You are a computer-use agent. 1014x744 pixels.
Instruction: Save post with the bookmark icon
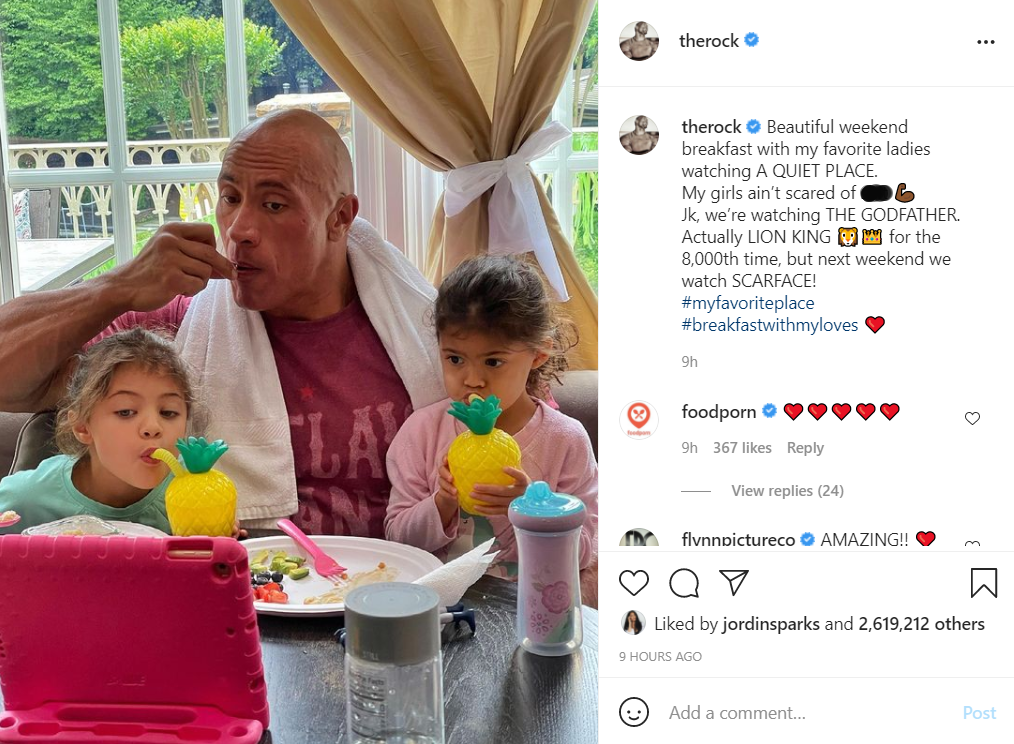(x=984, y=582)
